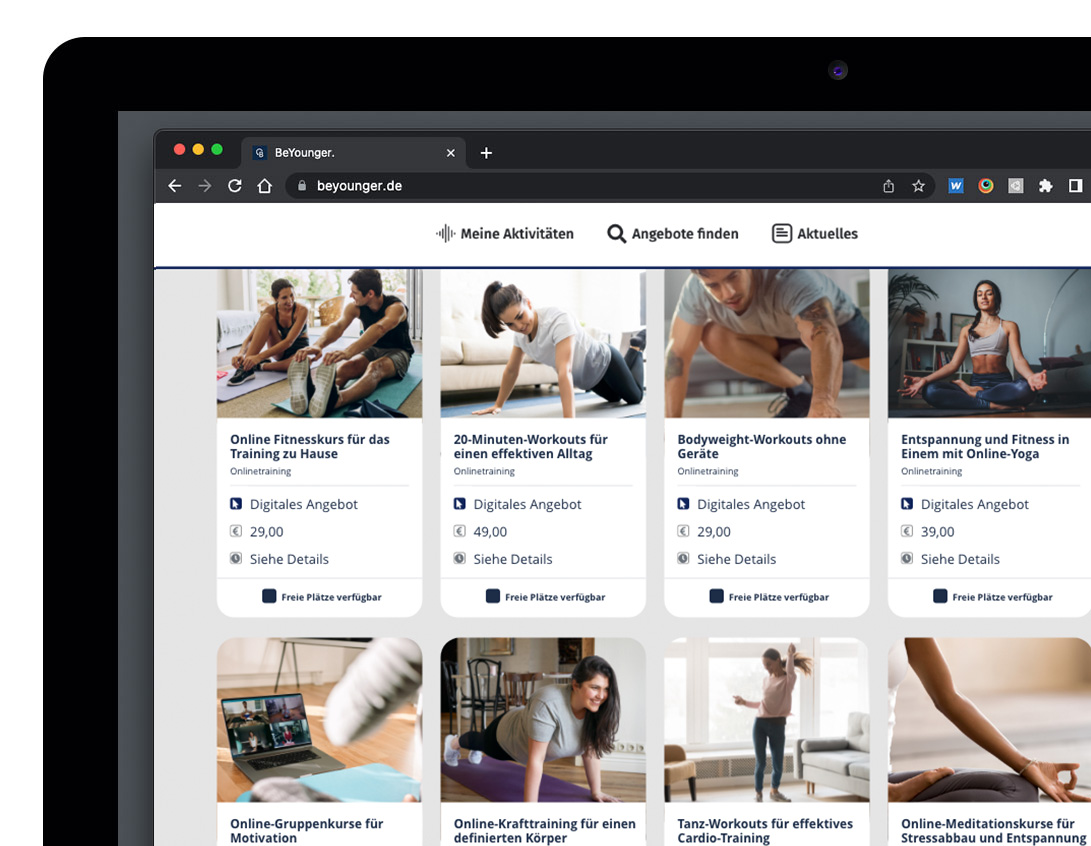
Task: Click Freie Plätze verfügbar on 20-Minuten-Workouts card
Action: click(x=546, y=597)
